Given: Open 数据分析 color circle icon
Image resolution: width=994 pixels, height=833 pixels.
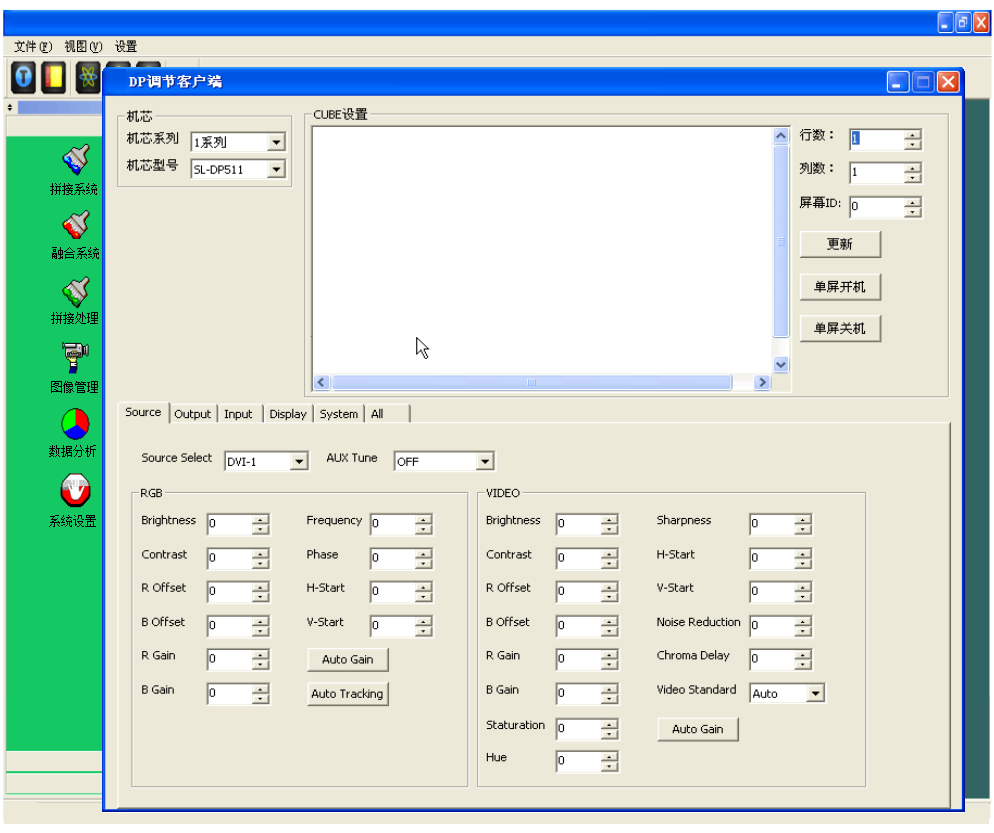Looking at the screenshot, I should (x=76, y=423).
